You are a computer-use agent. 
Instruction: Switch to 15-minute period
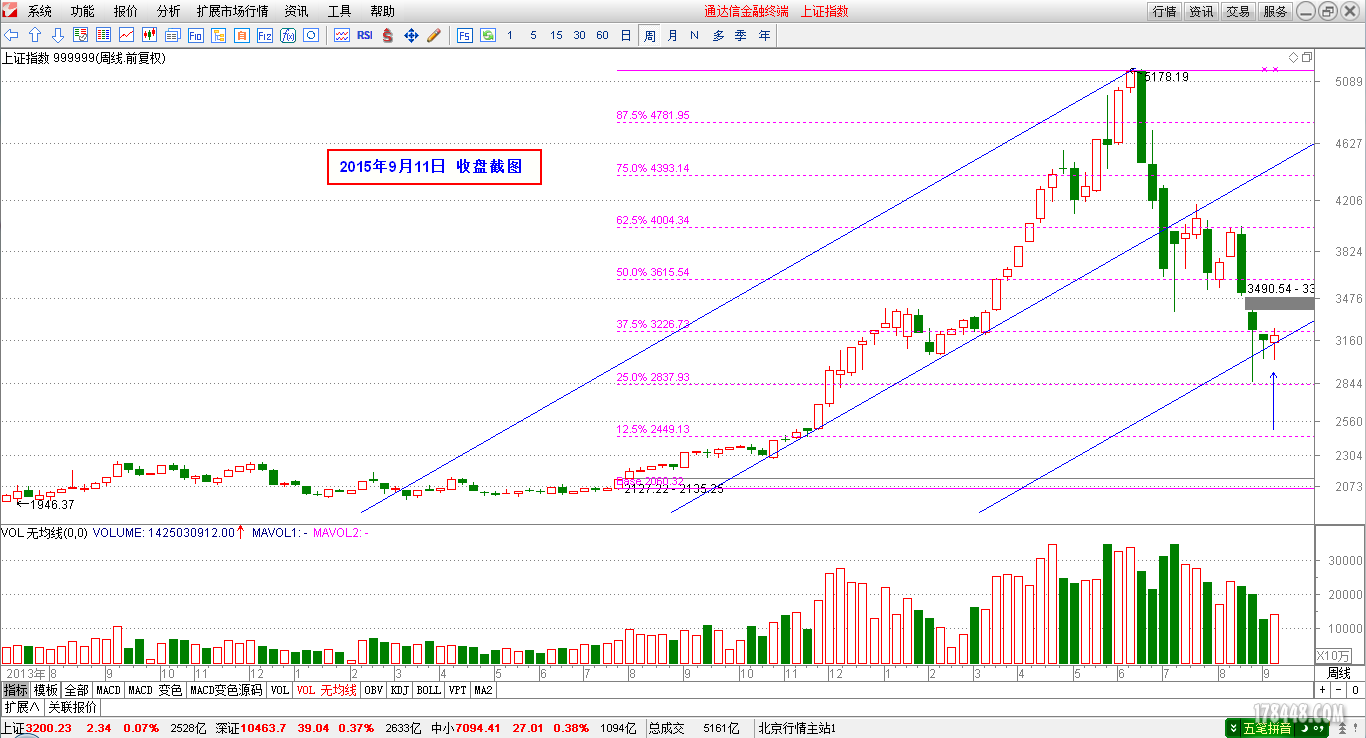coord(556,35)
